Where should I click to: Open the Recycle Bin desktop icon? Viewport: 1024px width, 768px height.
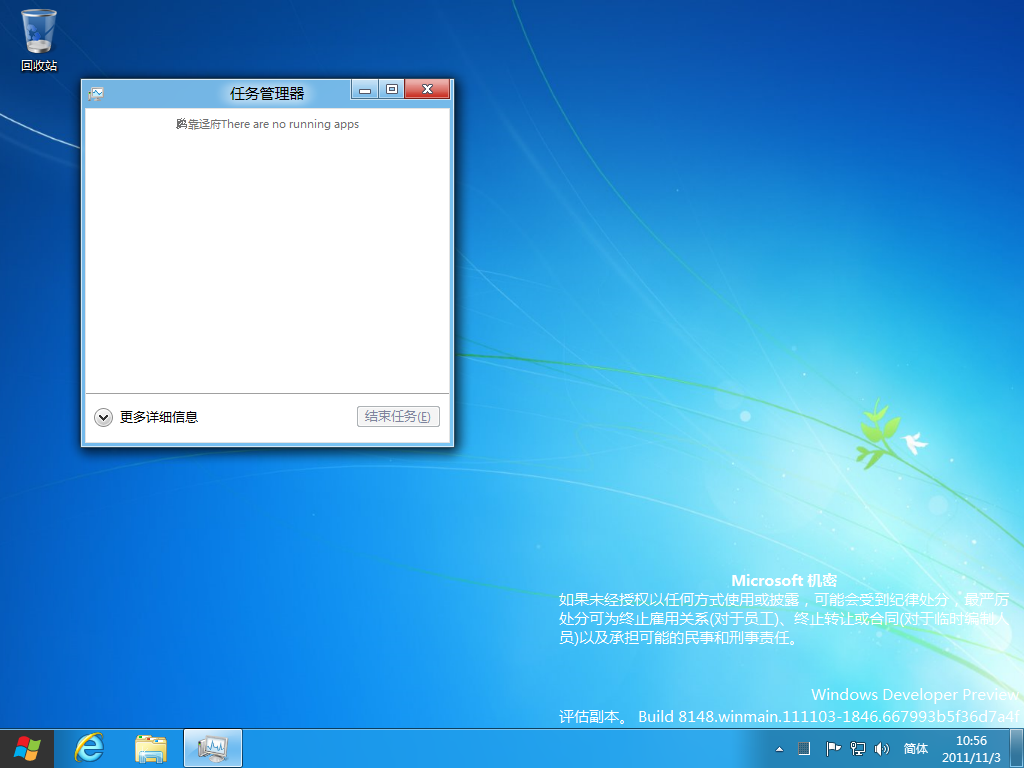pos(39,40)
